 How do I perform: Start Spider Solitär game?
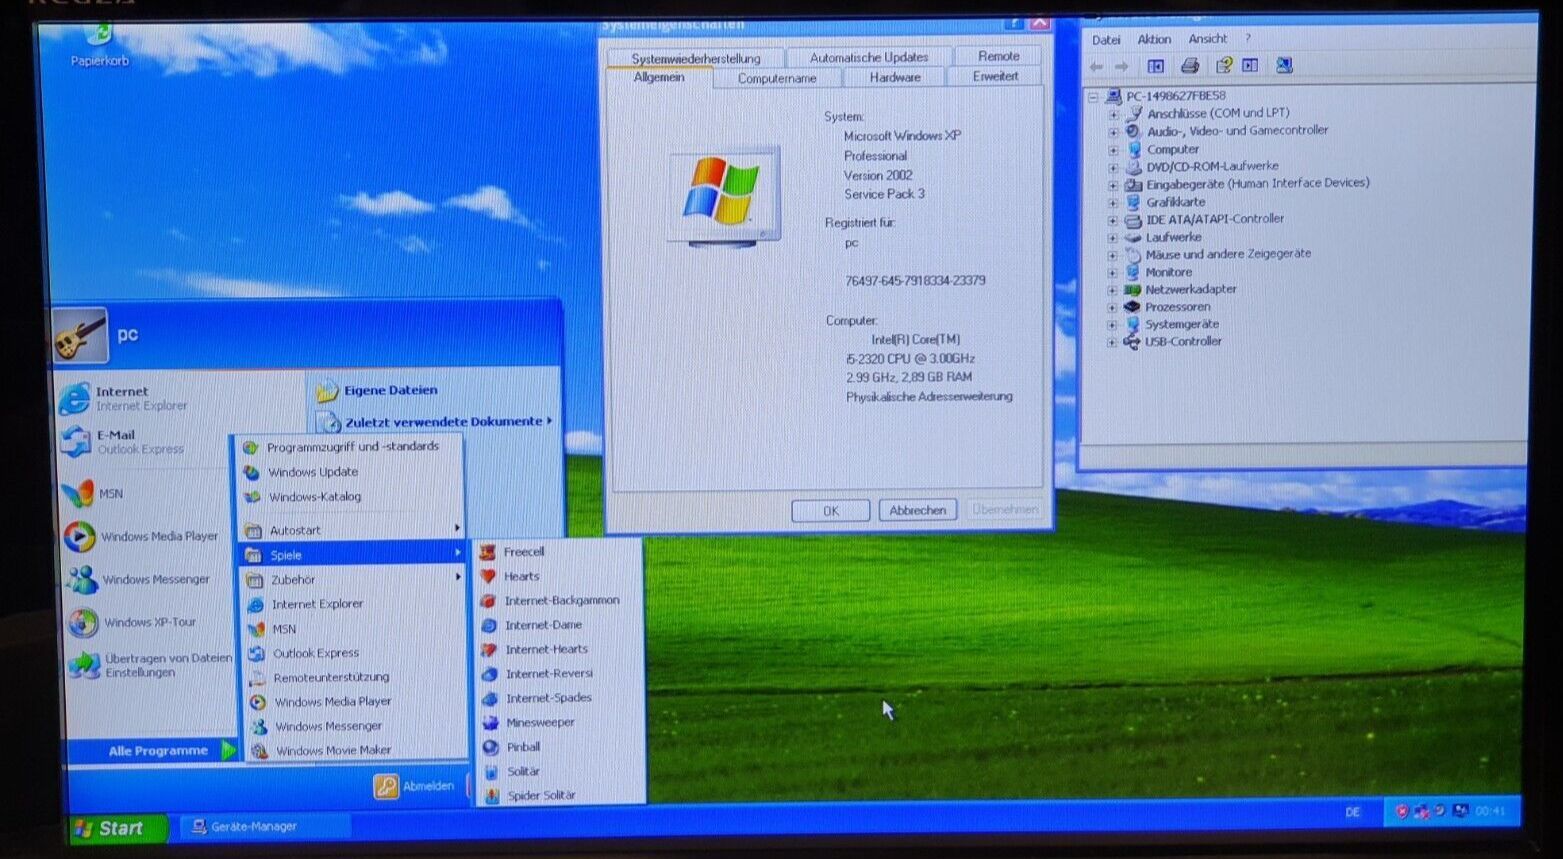click(x=540, y=796)
